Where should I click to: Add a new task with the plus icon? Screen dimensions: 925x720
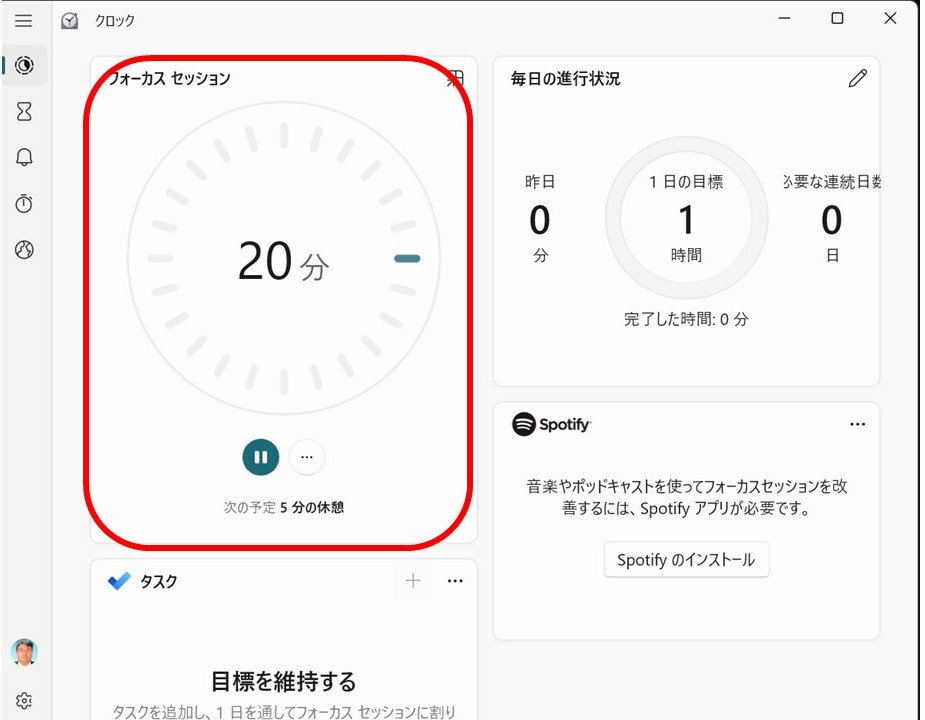click(x=413, y=581)
